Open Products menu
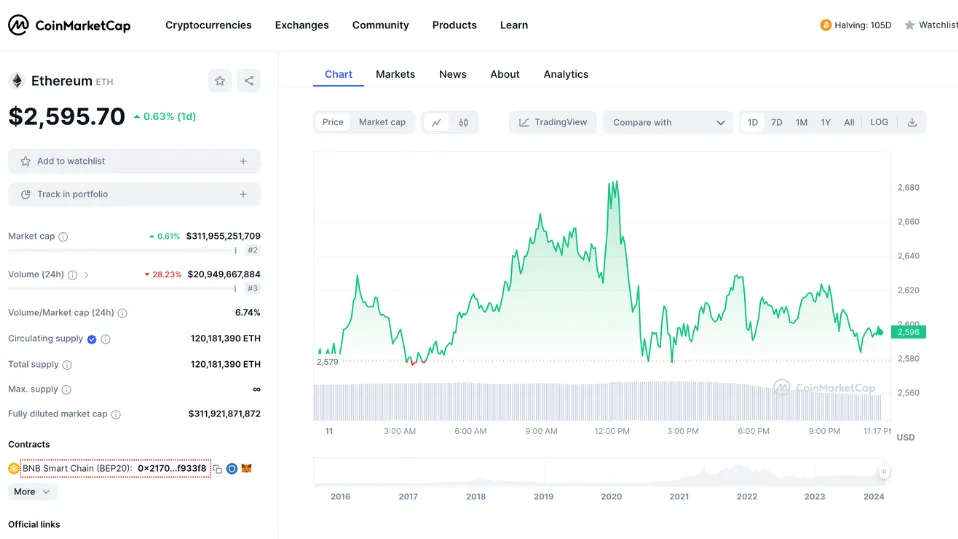 (x=455, y=25)
